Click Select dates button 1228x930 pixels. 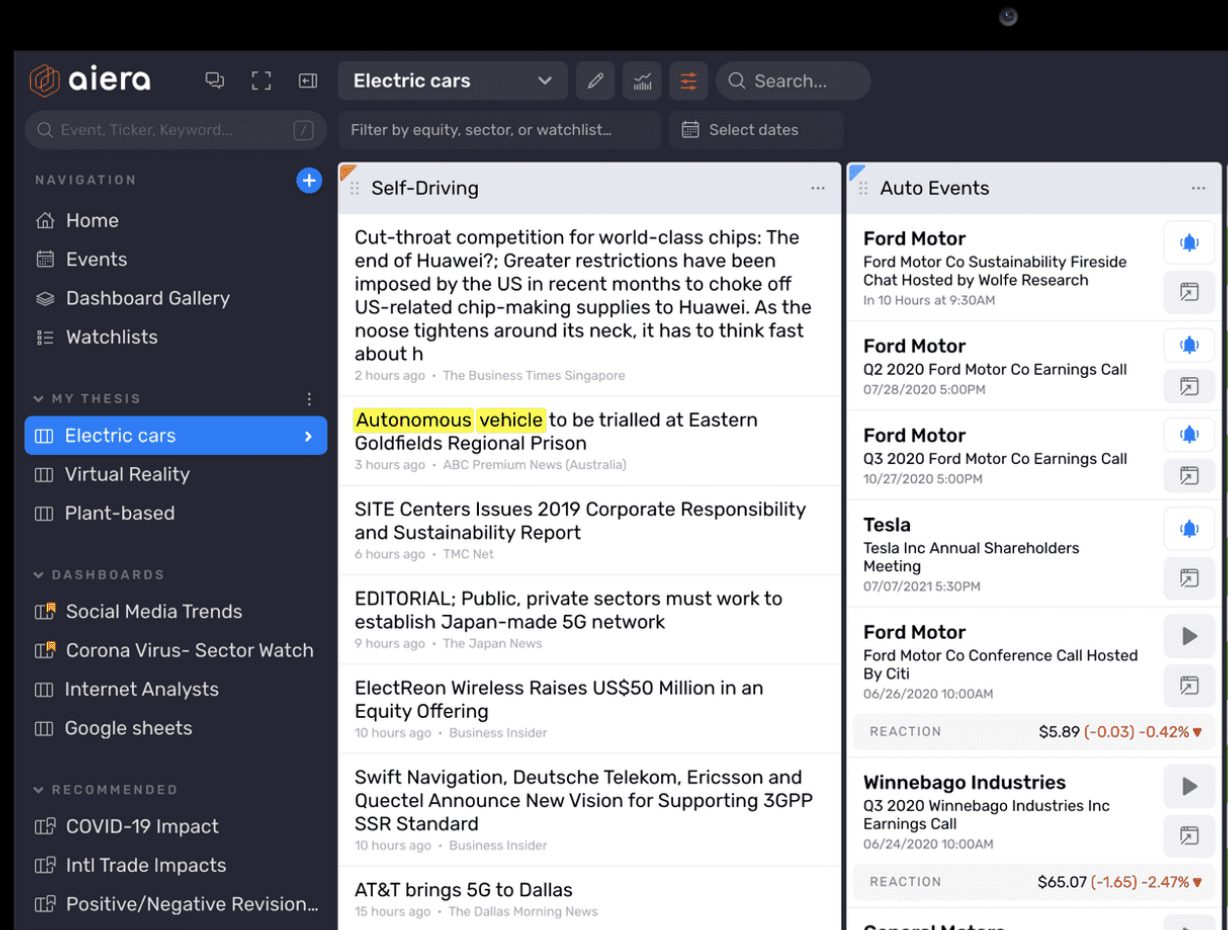[755, 130]
